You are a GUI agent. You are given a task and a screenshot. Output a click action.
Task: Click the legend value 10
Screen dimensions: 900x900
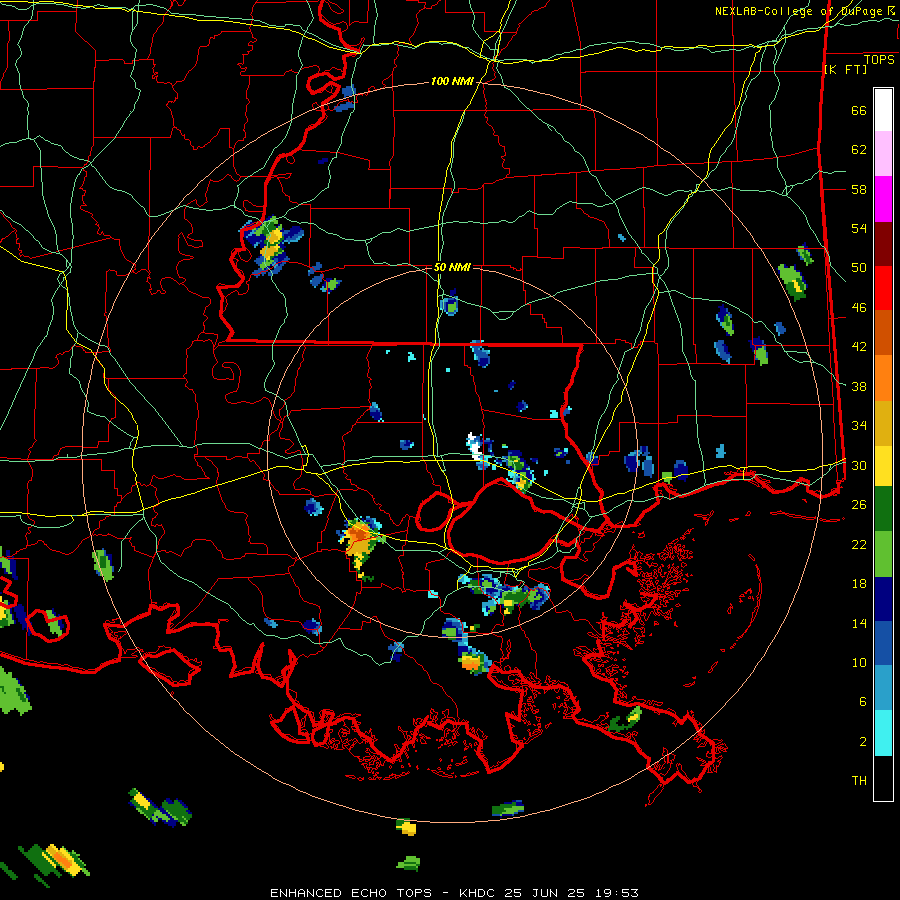859,662
